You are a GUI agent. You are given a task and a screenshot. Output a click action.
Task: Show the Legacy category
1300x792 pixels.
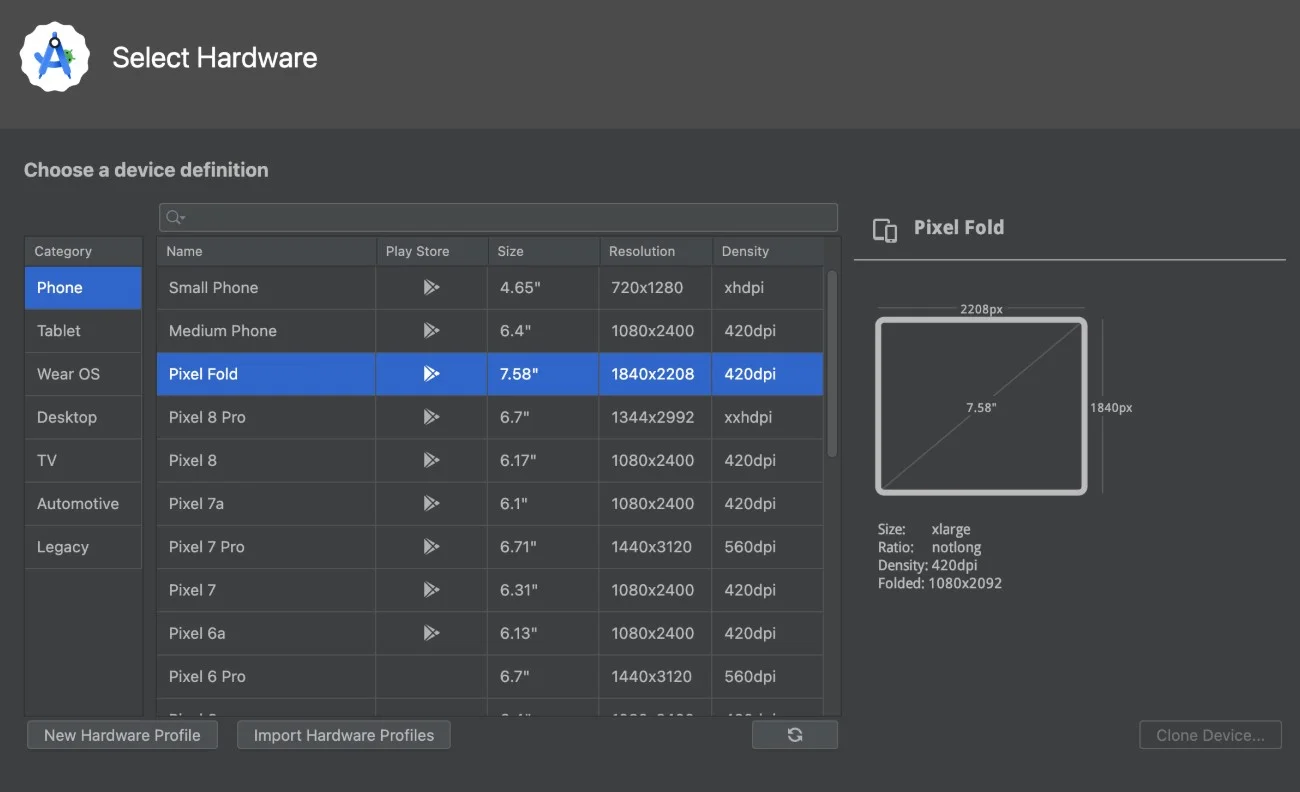tap(83, 547)
